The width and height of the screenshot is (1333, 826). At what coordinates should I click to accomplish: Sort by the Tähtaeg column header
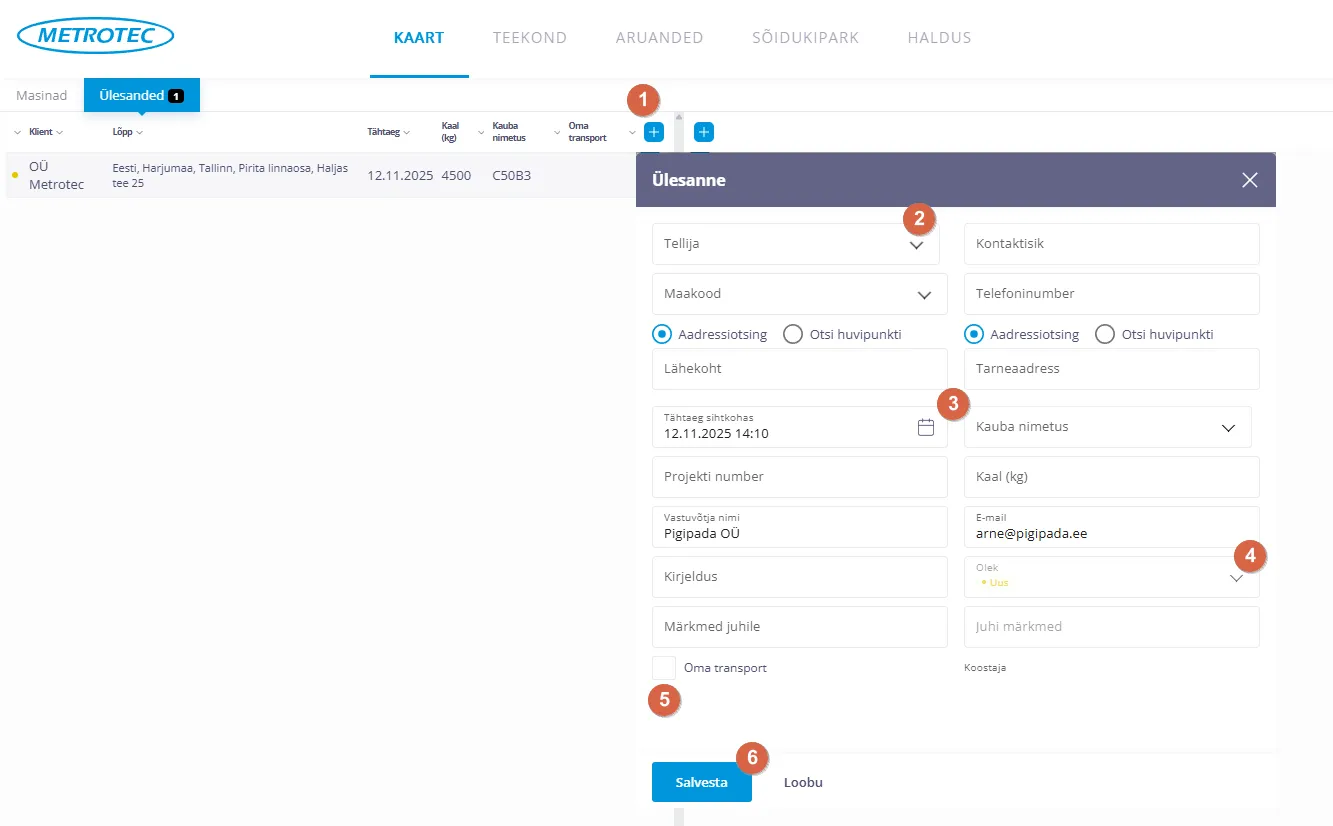pyautogui.click(x=383, y=132)
